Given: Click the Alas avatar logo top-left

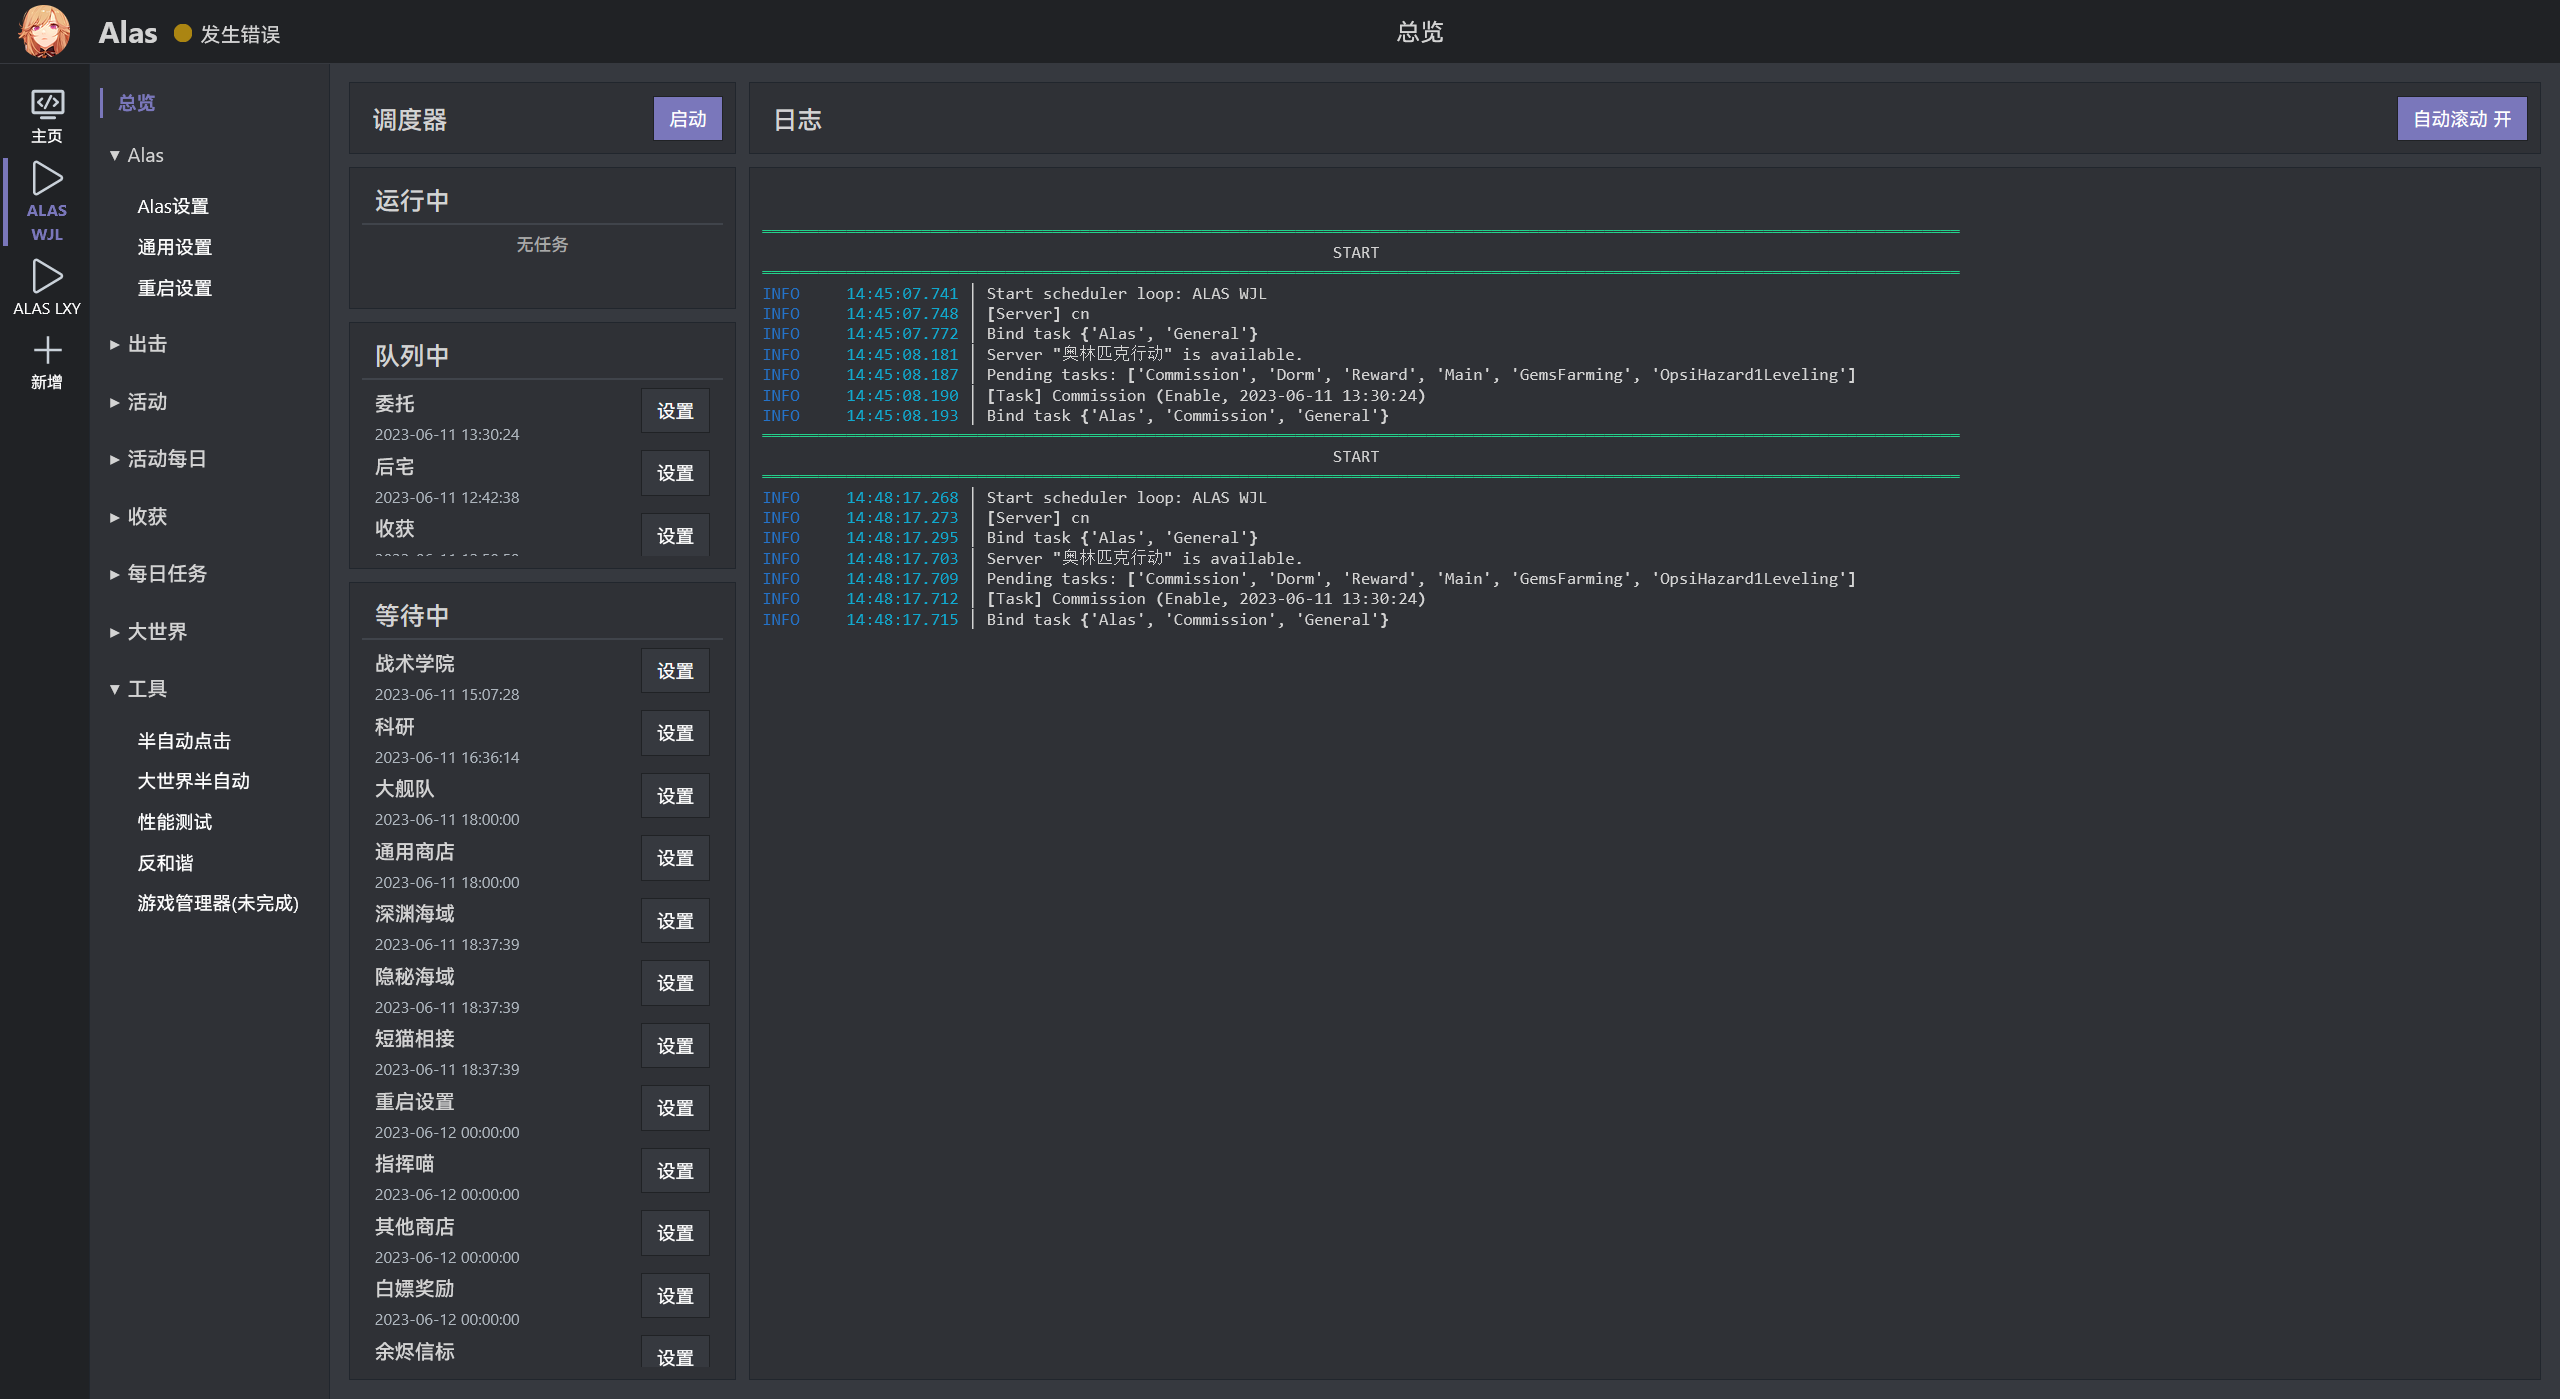Looking at the screenshot, I should pos(43,31).
